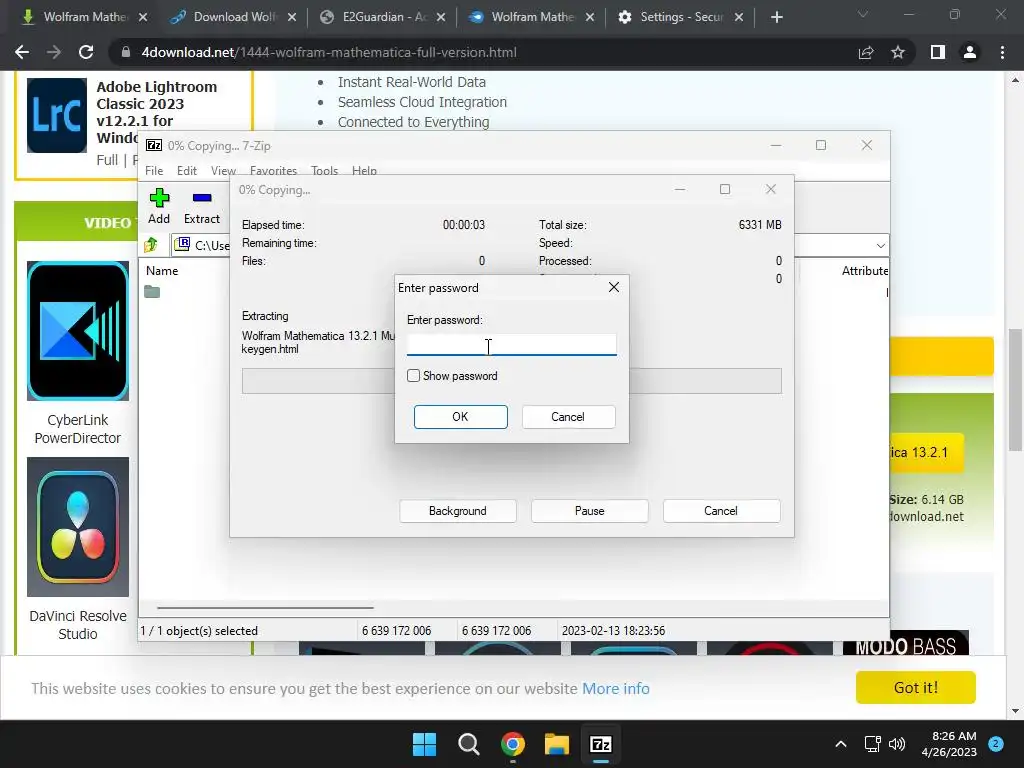Click the Enter password text field
The height and width of the screenshot is (768, 1024).
(x=511, y=345)
